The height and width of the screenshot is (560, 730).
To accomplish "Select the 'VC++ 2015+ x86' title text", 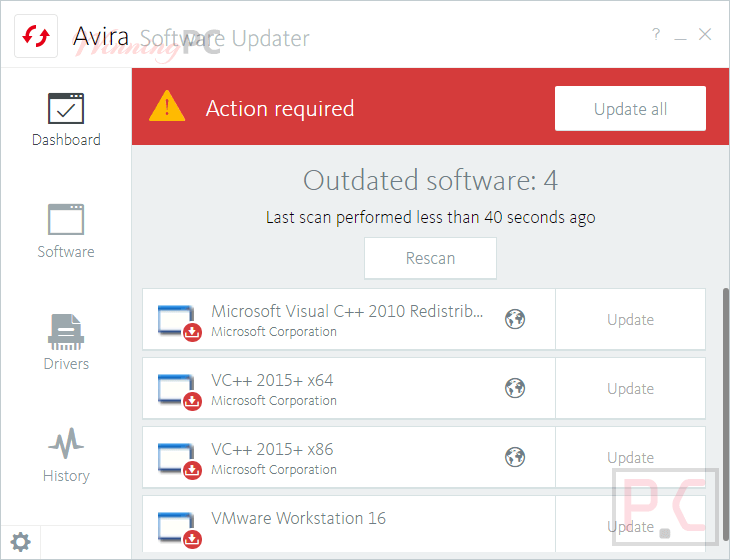I will (272, 449).
